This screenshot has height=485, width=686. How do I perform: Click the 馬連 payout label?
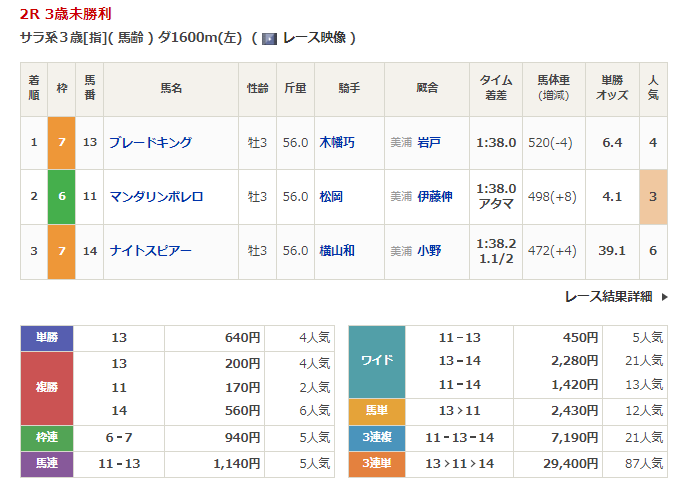click(46, 464)
